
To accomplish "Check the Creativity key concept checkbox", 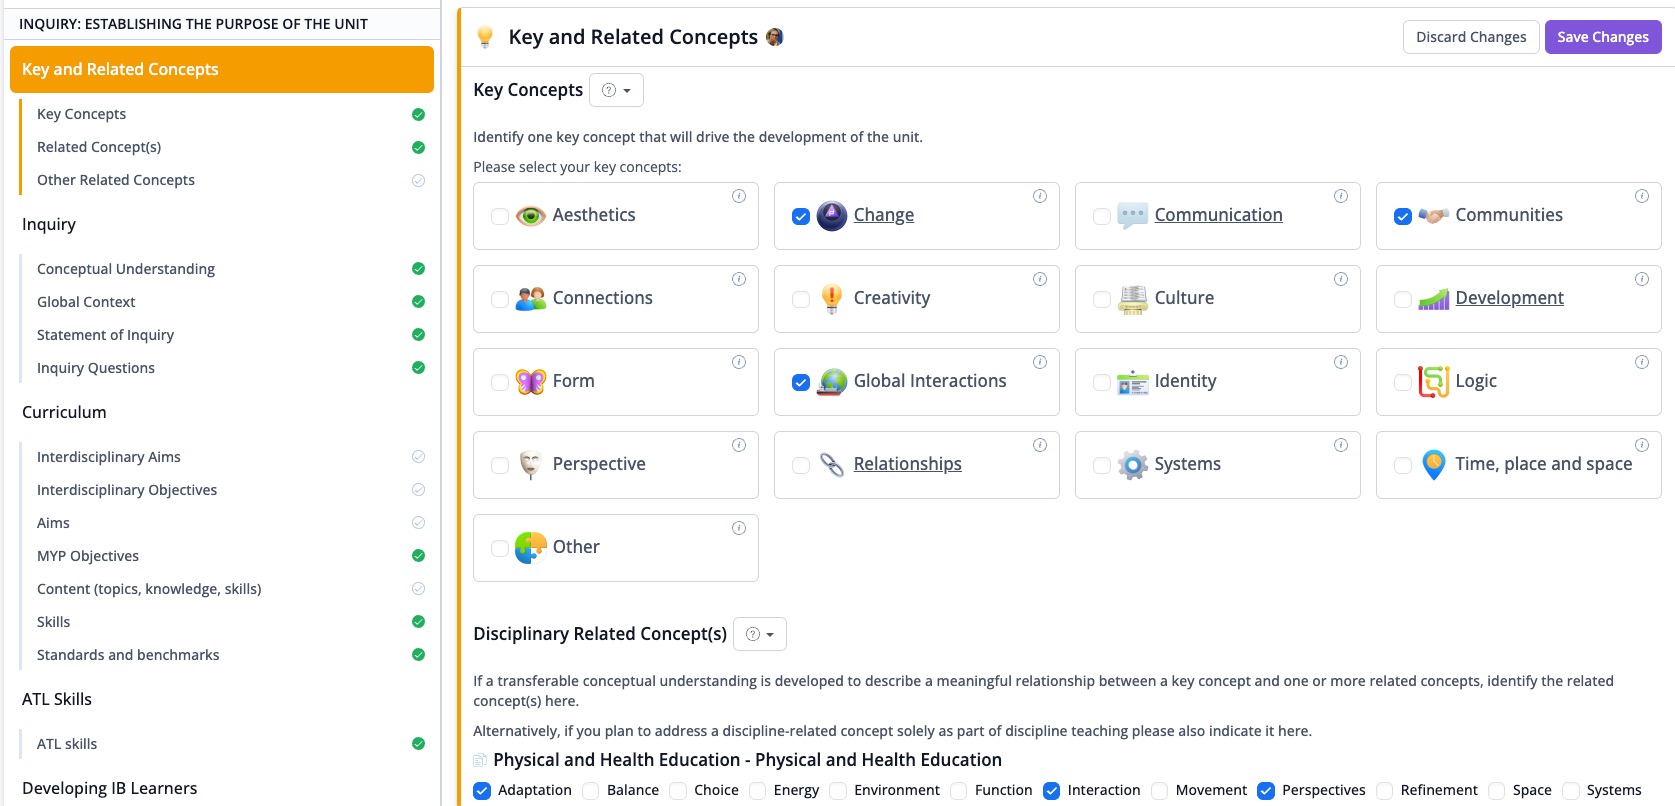I will [801, 299].
